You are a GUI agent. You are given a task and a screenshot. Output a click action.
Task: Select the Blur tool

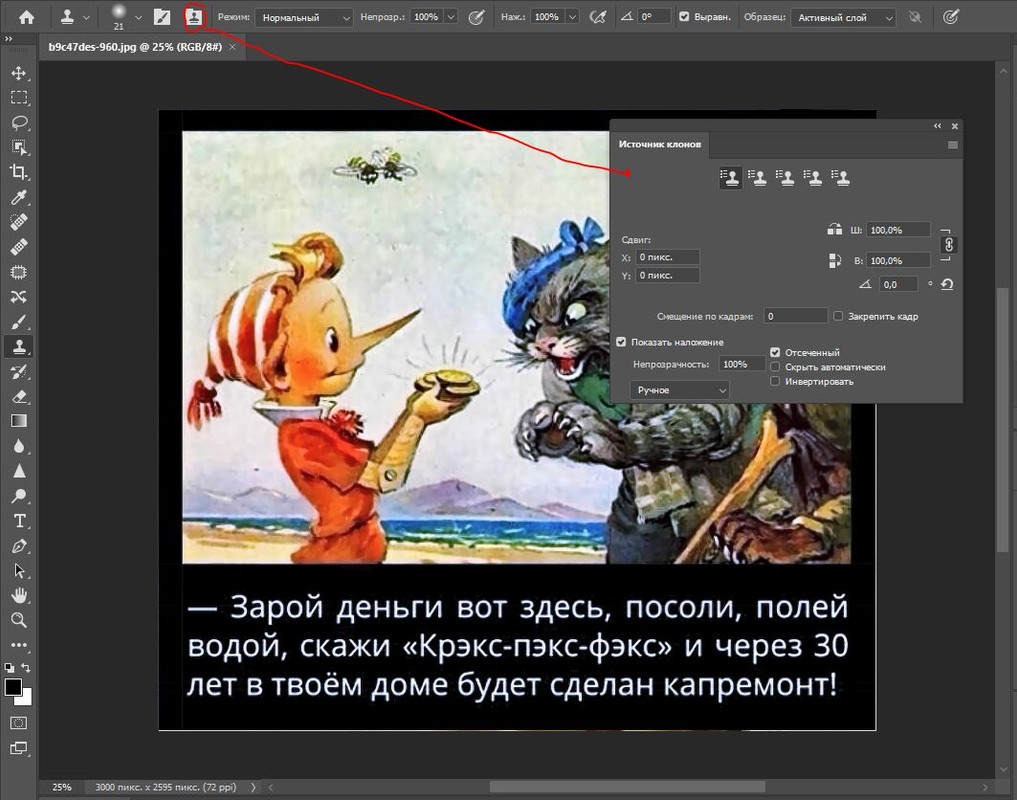click(x=19, y=446)
